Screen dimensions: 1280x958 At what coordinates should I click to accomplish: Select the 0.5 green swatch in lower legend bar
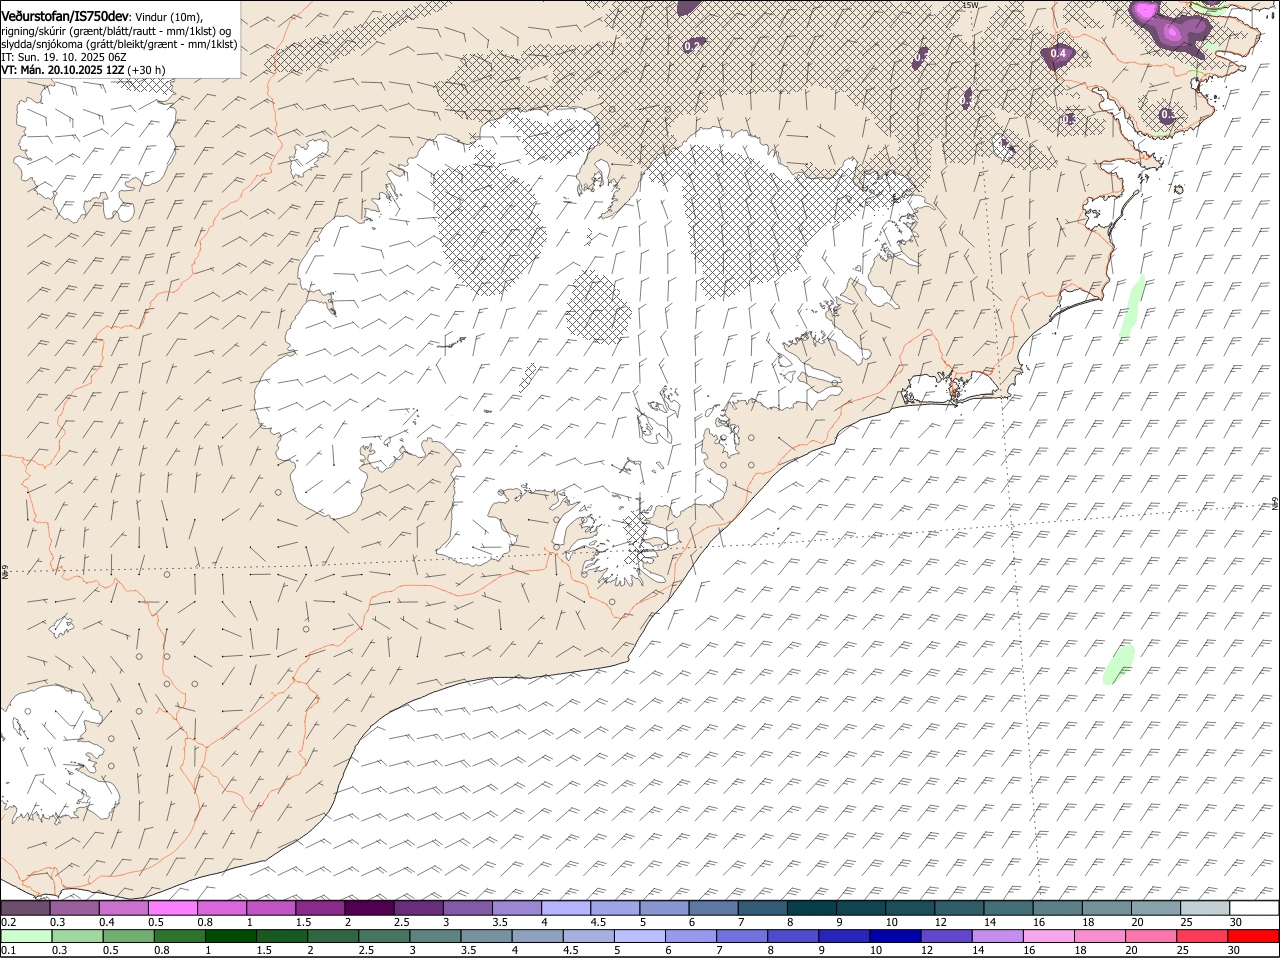pyautogui.click(x=128, y=936)
